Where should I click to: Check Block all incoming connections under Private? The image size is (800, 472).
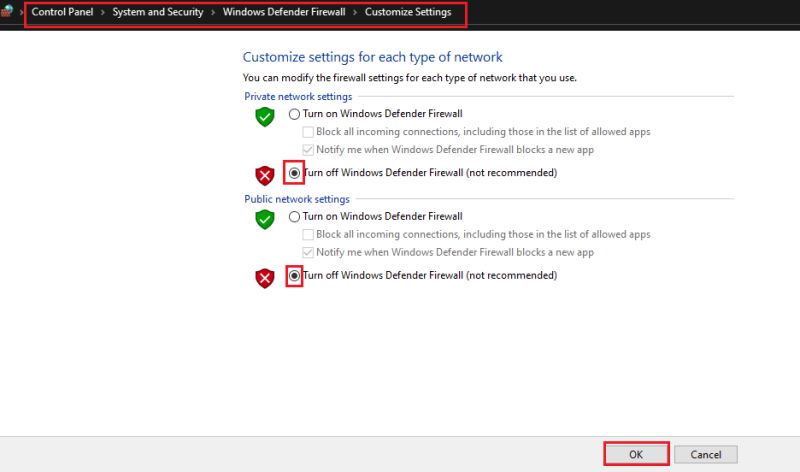point(308,132)
